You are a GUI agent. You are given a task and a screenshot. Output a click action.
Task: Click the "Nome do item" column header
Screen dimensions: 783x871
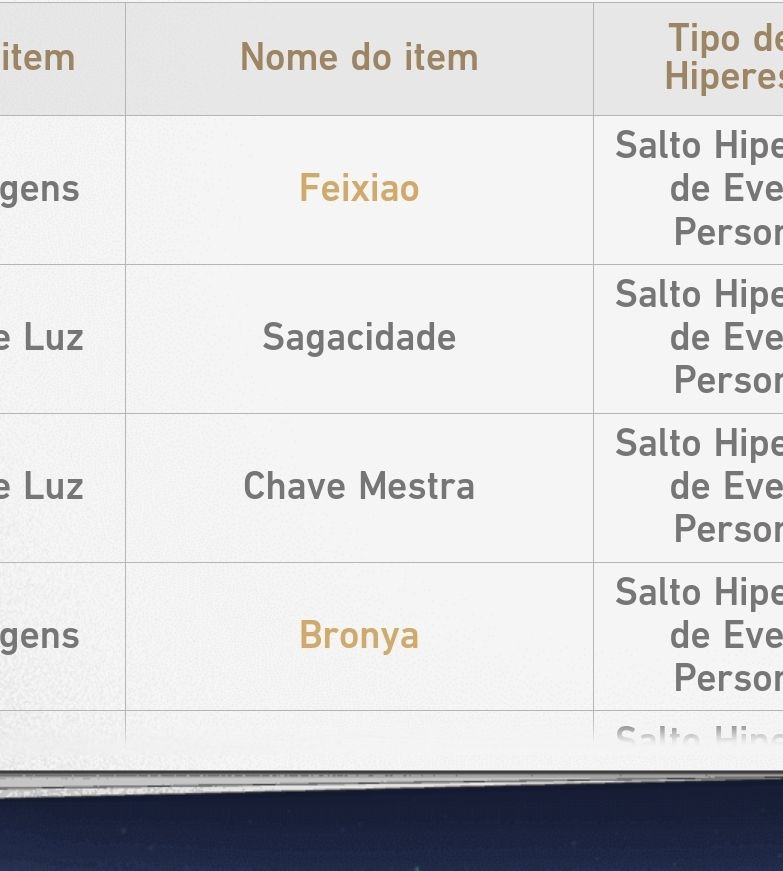pyautogui.click(x=359, y=58)
